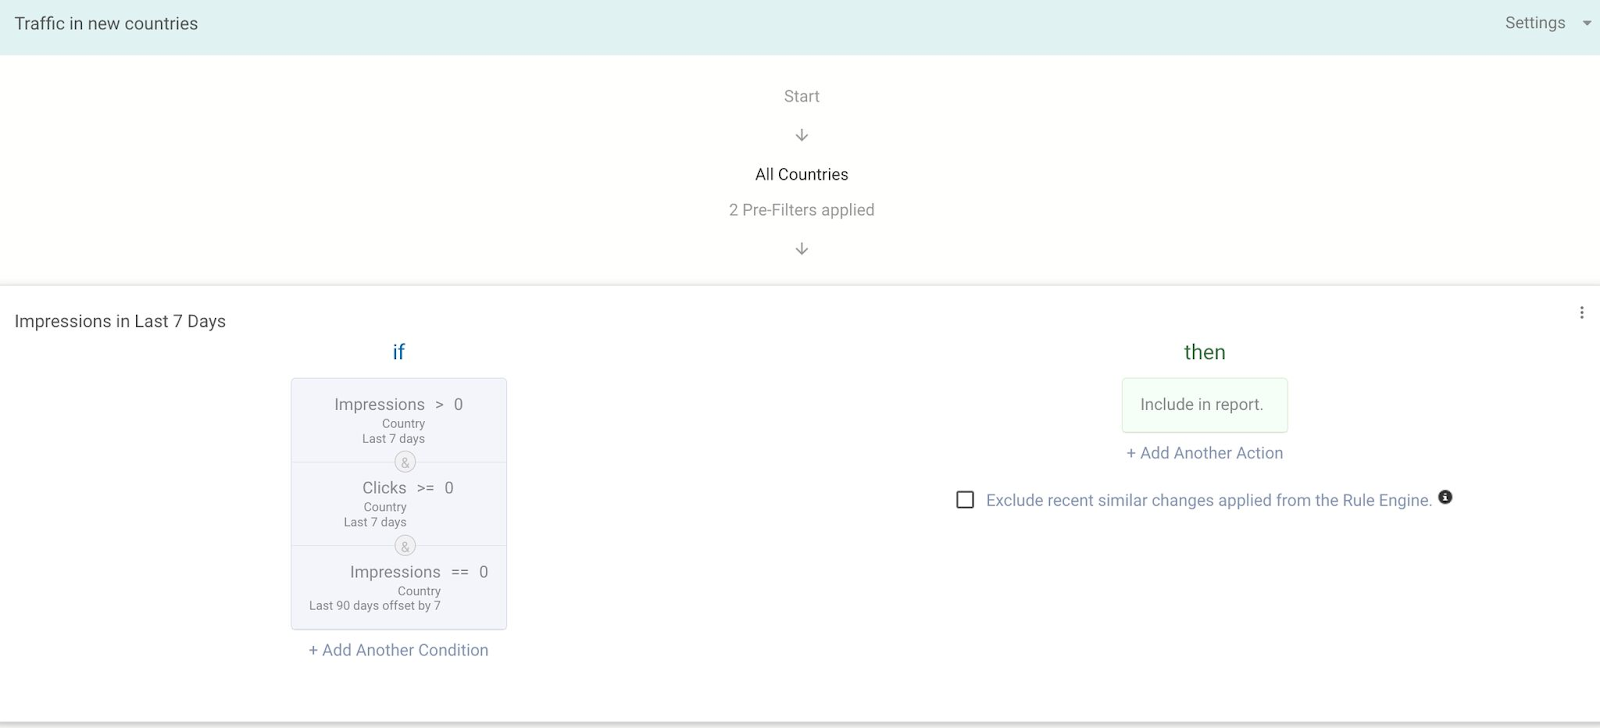Click the info icon beside Rule Engine text
The height and width of the screenshot is (728, 1600).
point(1445,497)
